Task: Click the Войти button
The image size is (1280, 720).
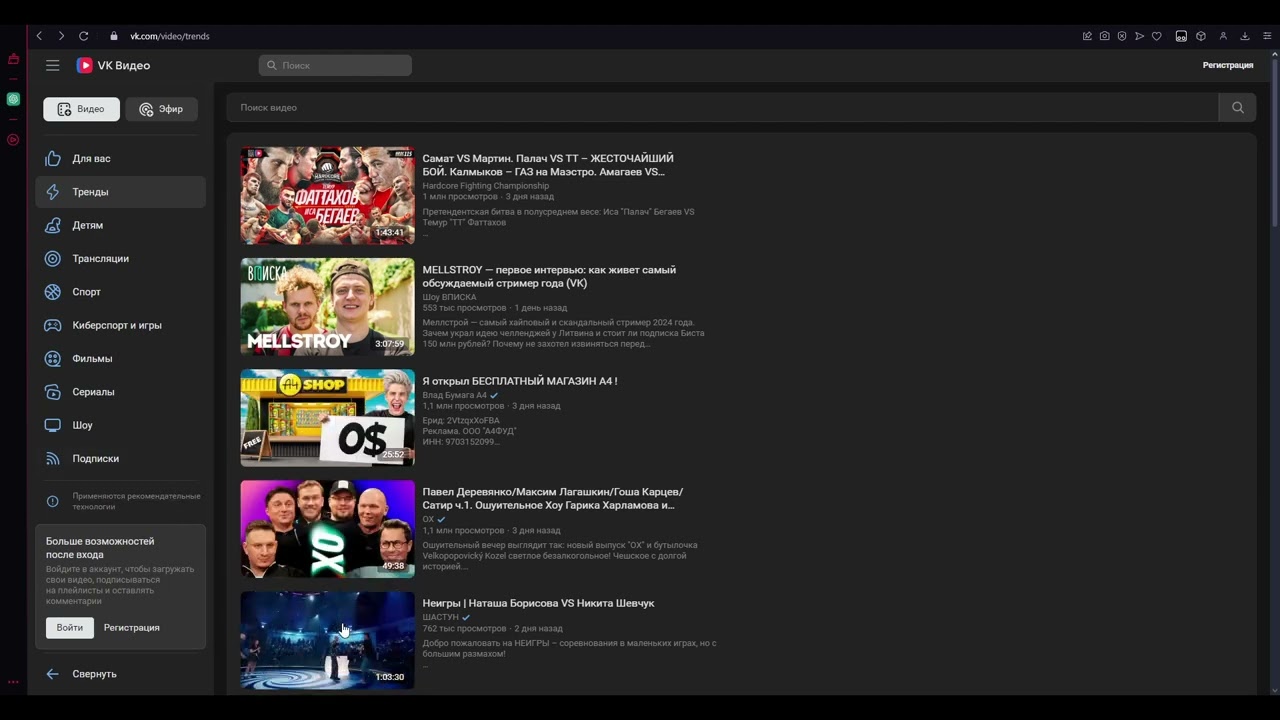Action: click(70, 628)
